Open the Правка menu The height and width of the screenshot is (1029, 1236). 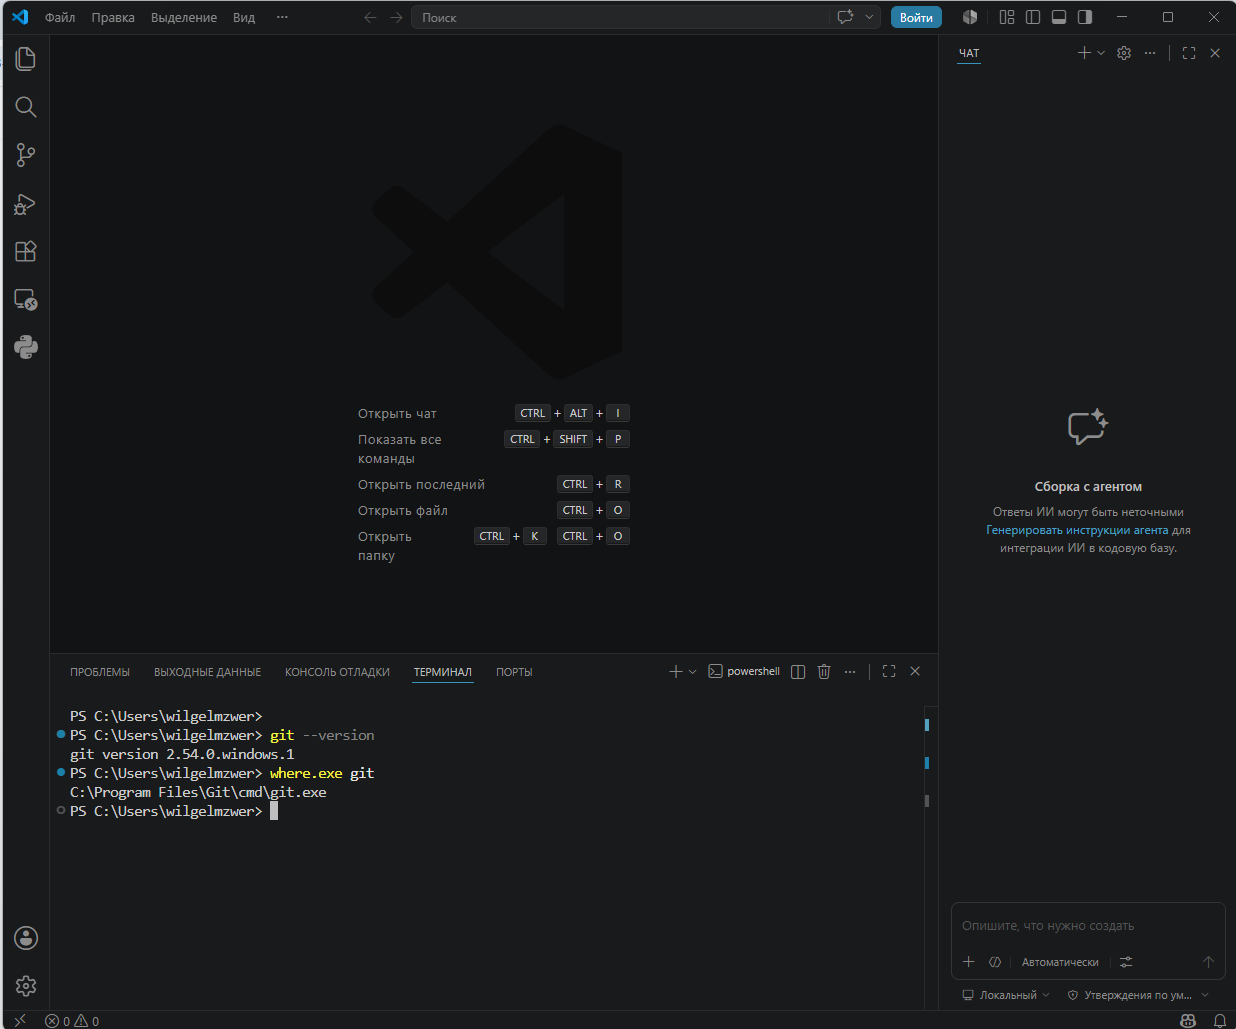click(x=113, y=17)
